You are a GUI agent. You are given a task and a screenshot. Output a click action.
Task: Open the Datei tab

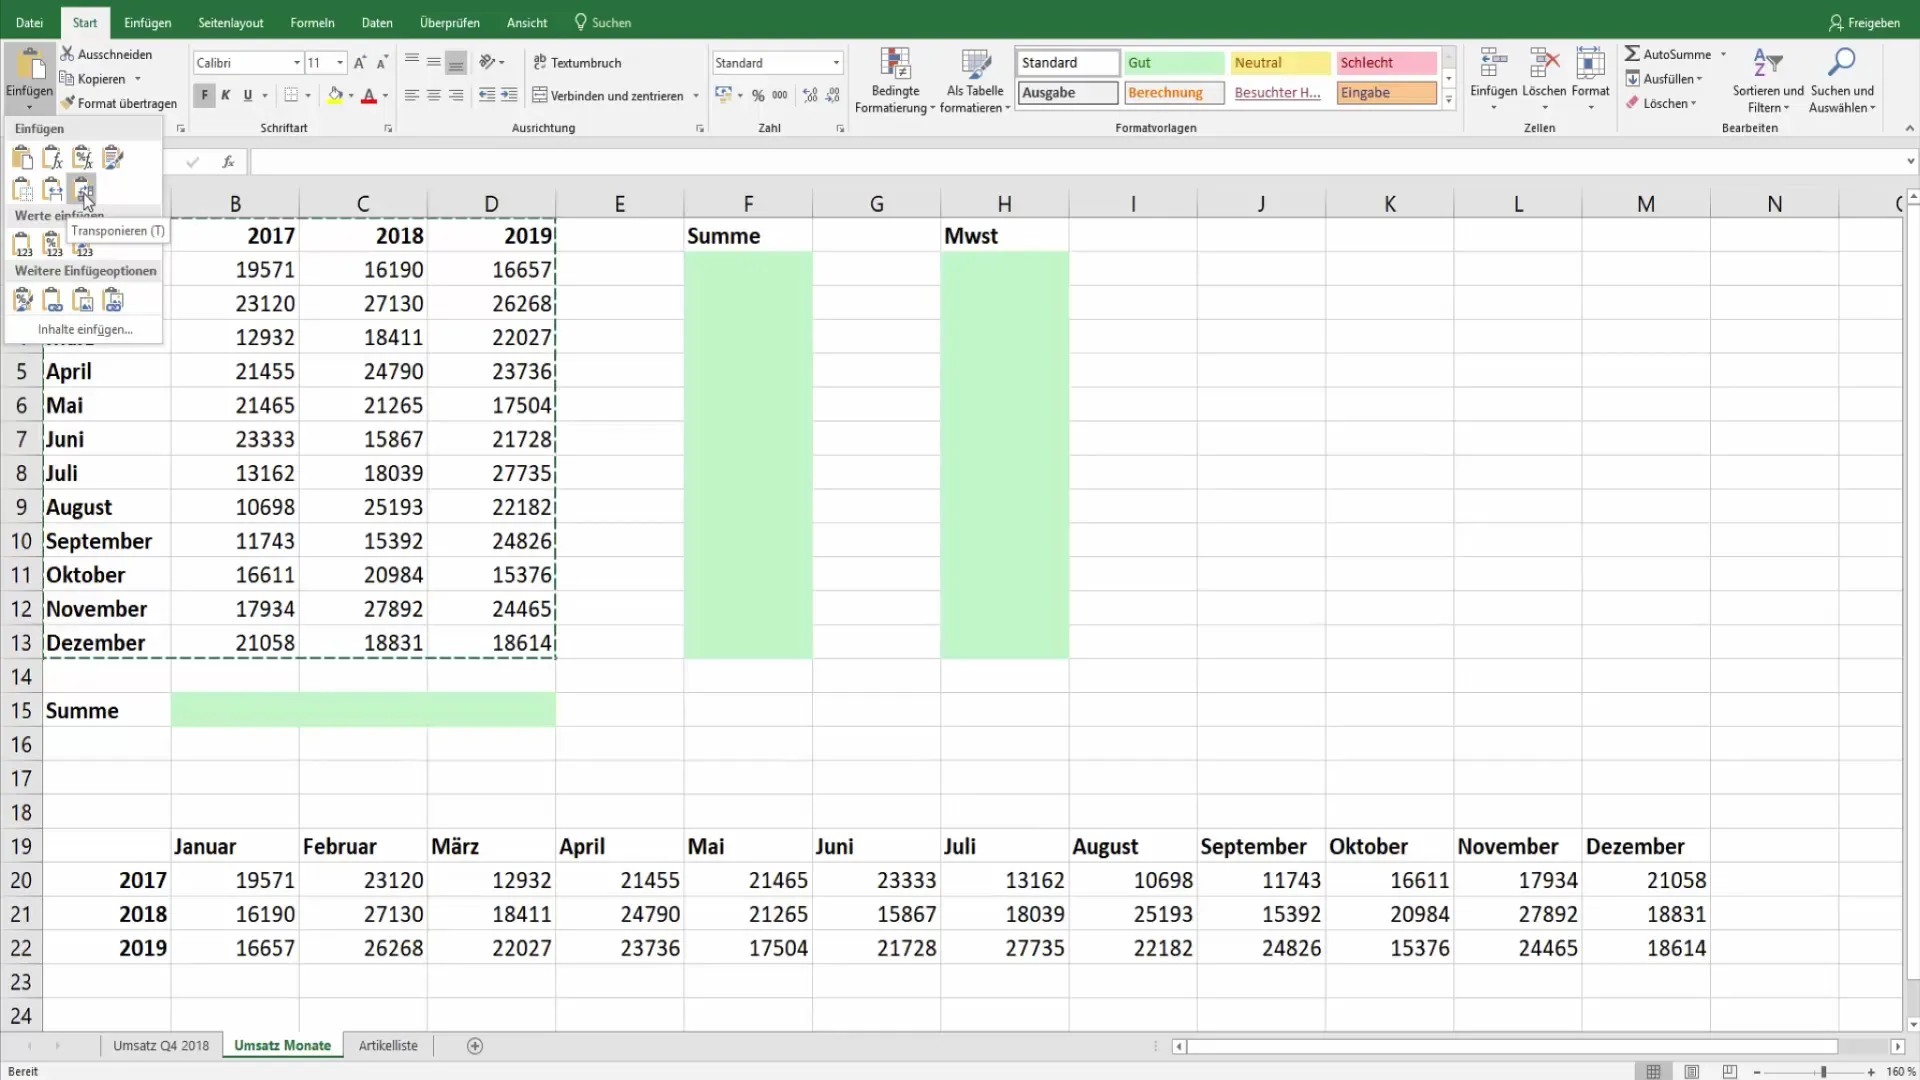(29, 22)
